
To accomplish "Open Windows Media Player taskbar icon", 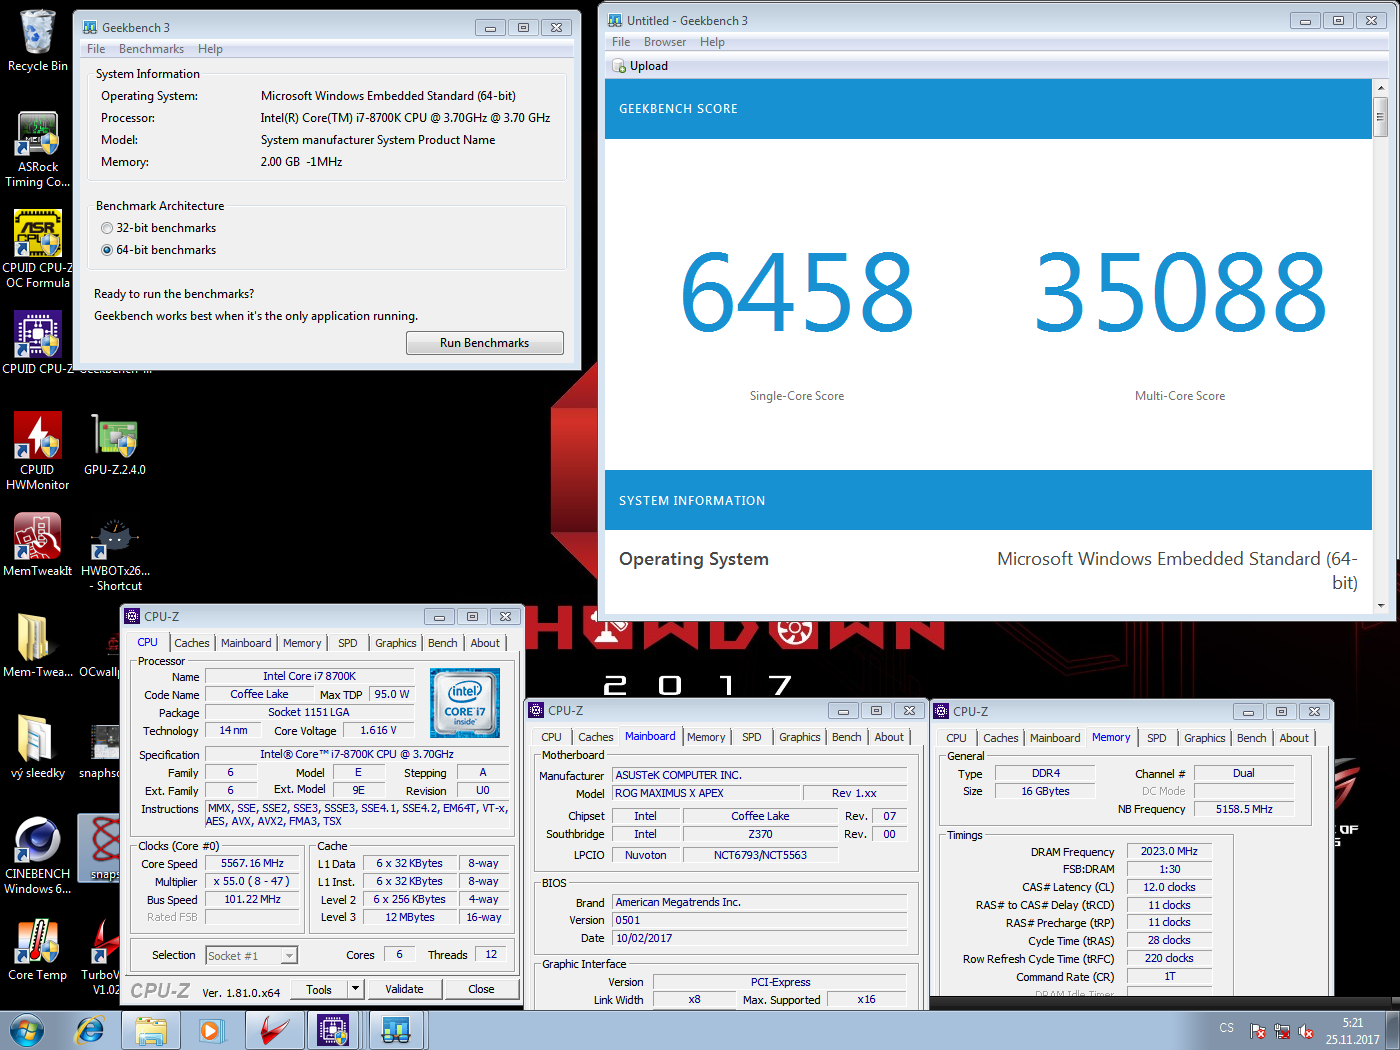I will pyautogui.click(x=211, y=1030).
